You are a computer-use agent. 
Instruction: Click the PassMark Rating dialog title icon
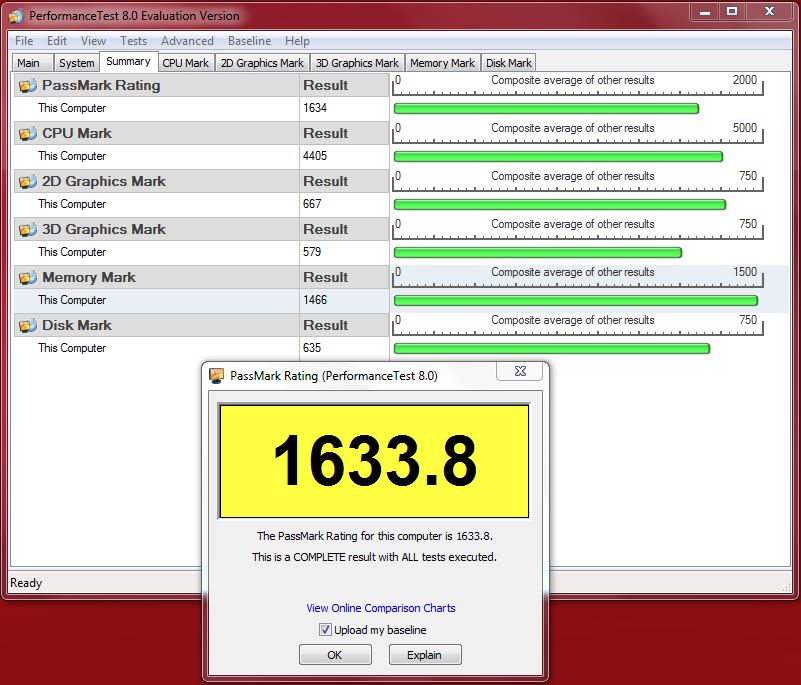pos(217,376)
